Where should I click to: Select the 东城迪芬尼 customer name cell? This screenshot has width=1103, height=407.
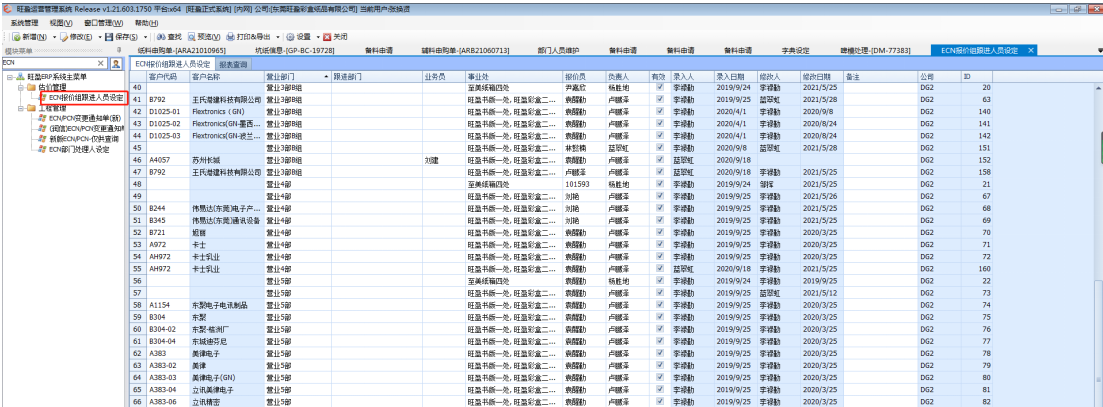tap(225, 341)
